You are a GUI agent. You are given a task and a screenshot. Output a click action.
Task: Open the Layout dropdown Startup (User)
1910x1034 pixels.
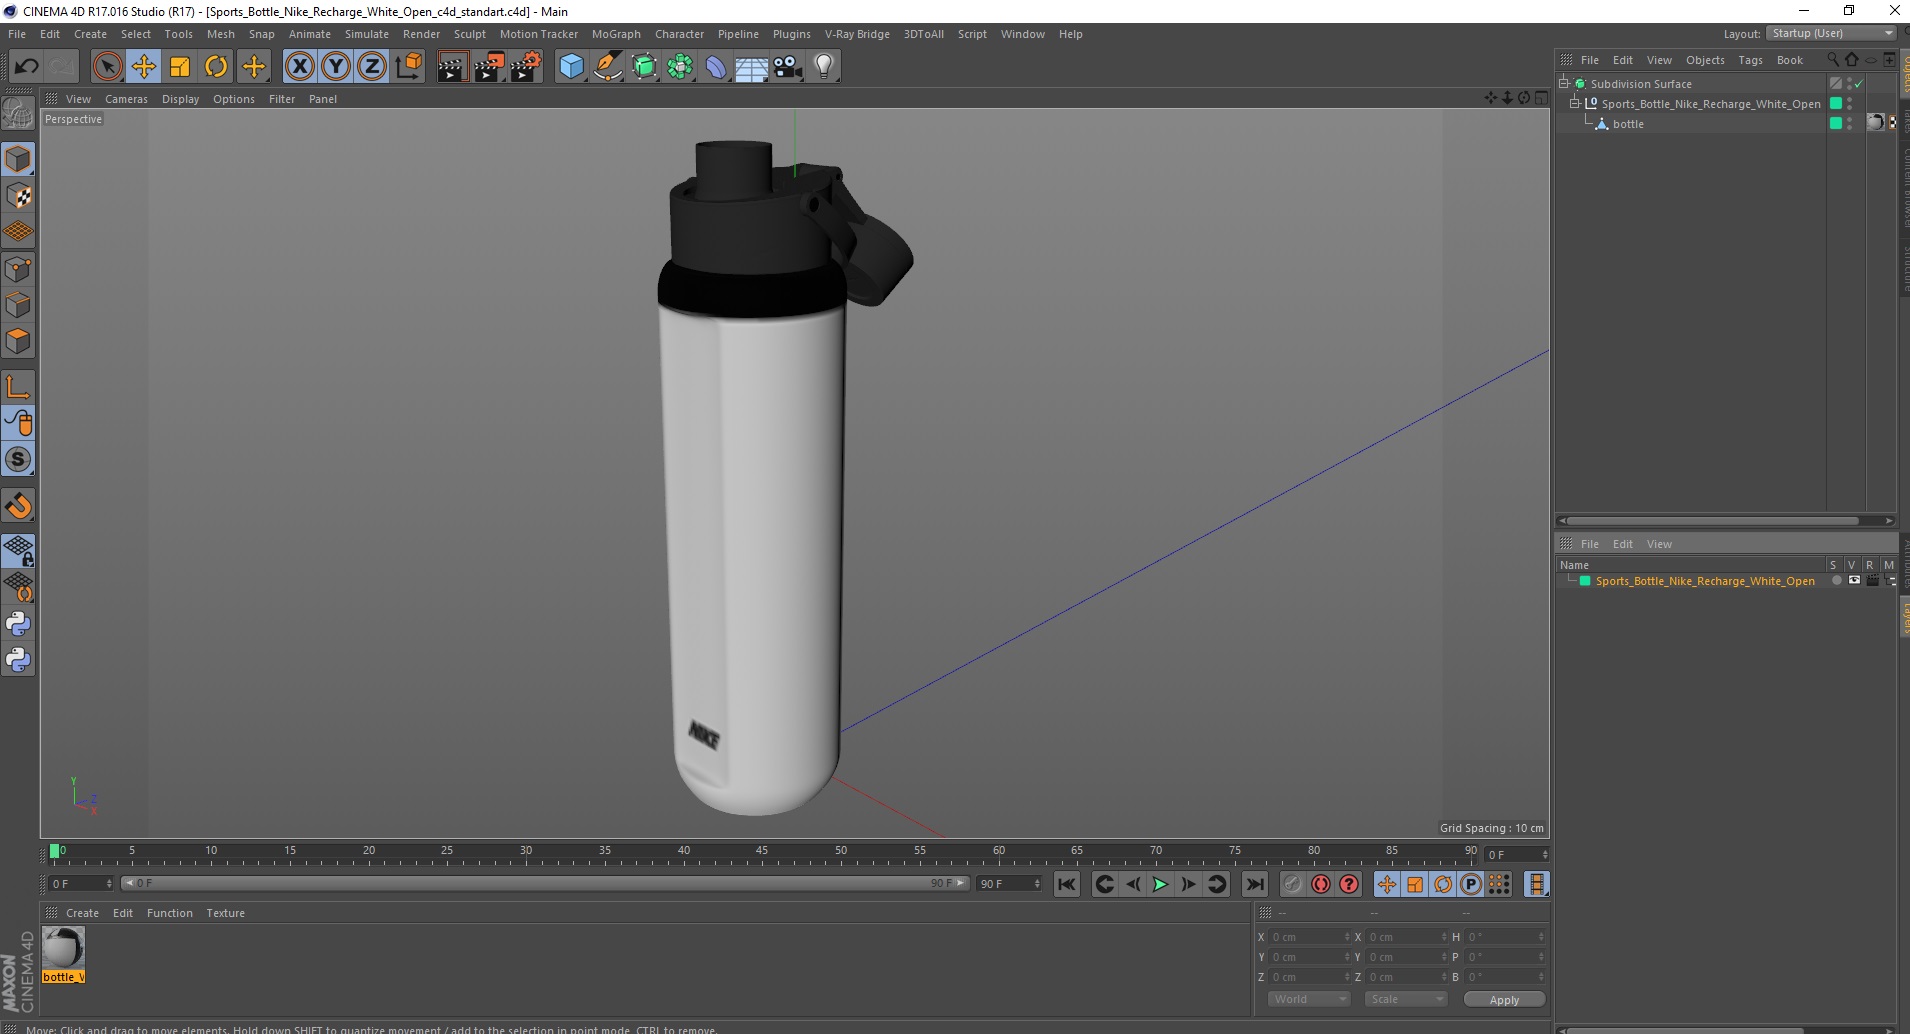click(x=1831, y=33)
